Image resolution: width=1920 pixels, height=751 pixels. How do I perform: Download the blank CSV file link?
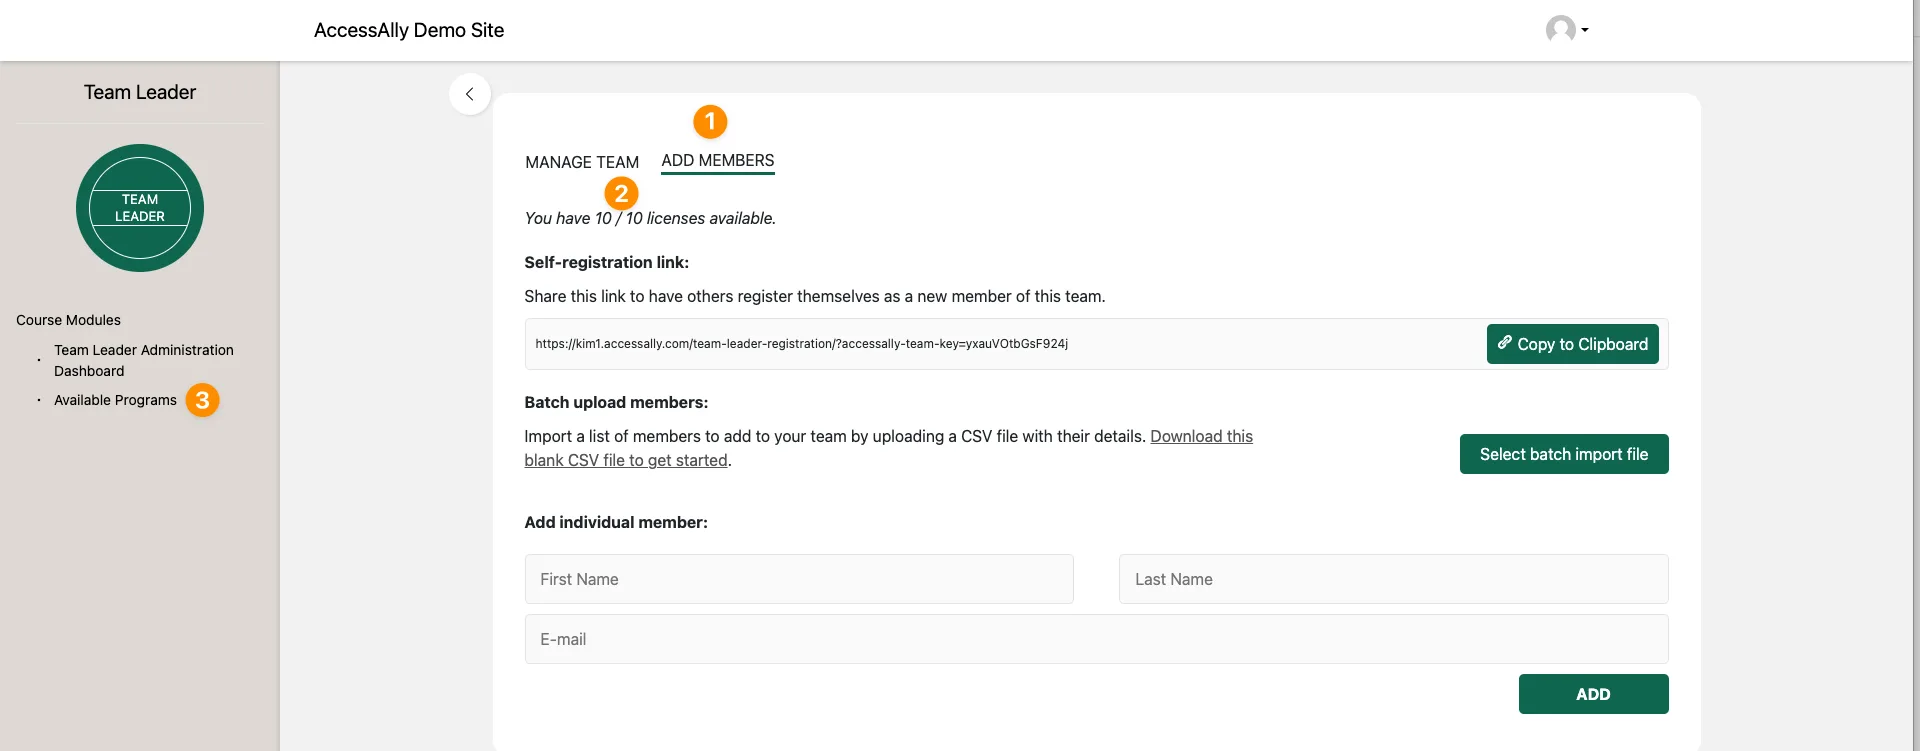coord(1200,437)
